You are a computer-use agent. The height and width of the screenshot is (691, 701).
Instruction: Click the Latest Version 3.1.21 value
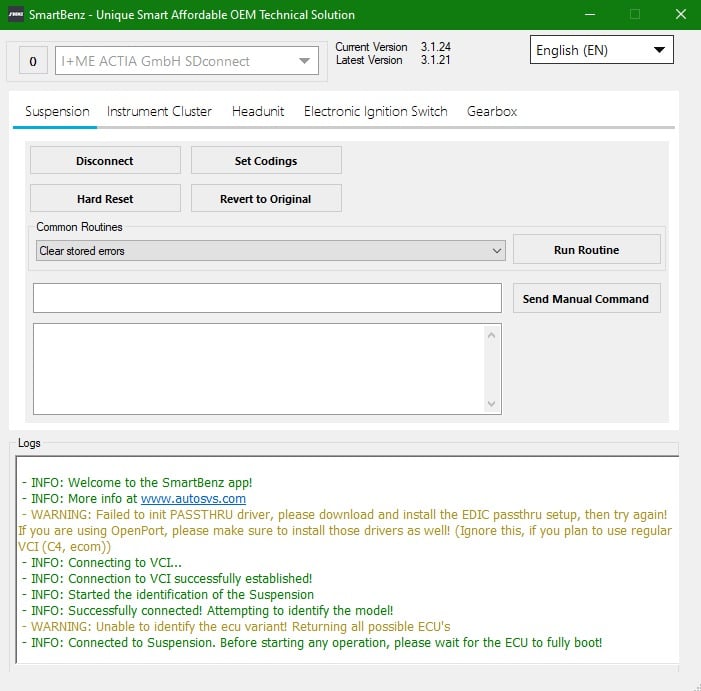click(x=435, y=60)
